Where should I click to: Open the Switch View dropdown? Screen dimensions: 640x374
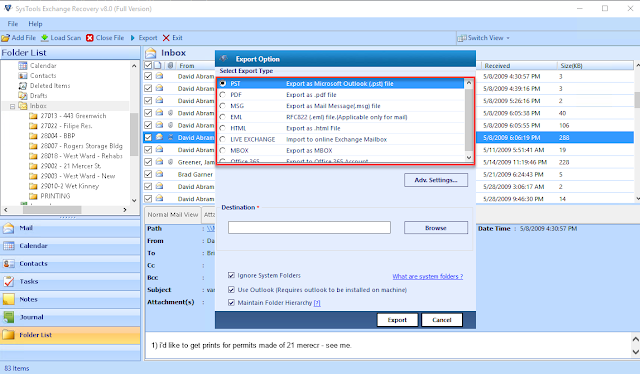[x=484, y=38]
